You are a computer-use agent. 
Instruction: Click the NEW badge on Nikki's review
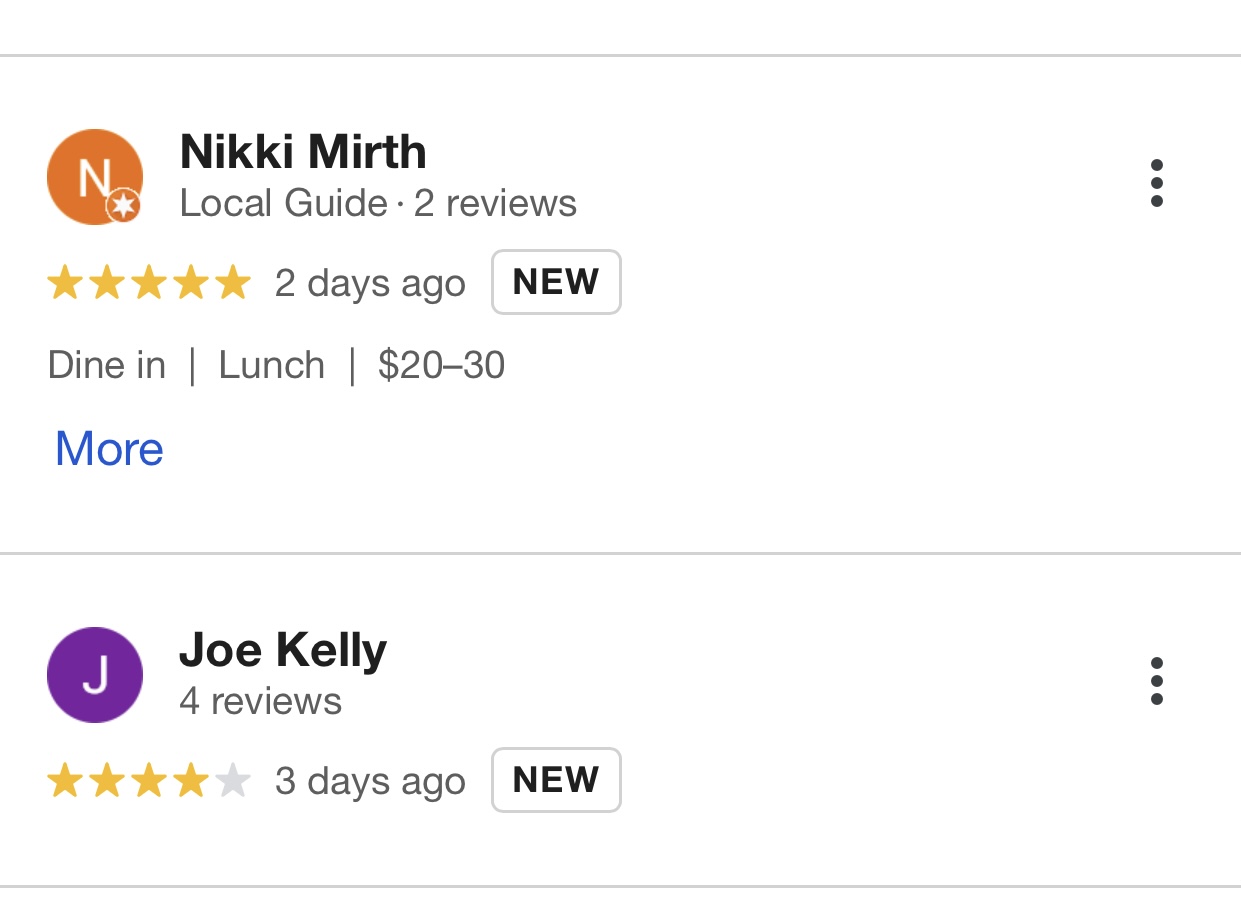(x=556, y=282)
